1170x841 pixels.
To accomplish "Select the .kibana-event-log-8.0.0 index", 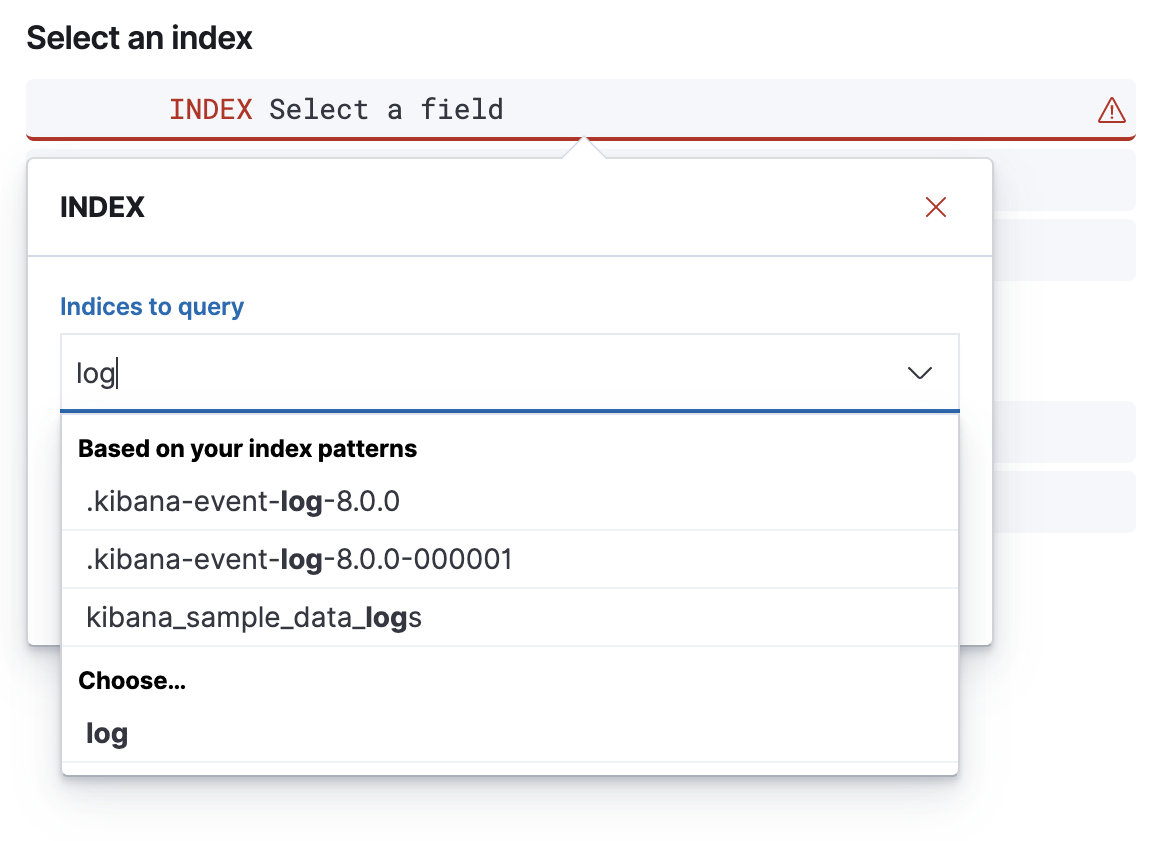I will [x=241, y=501].
